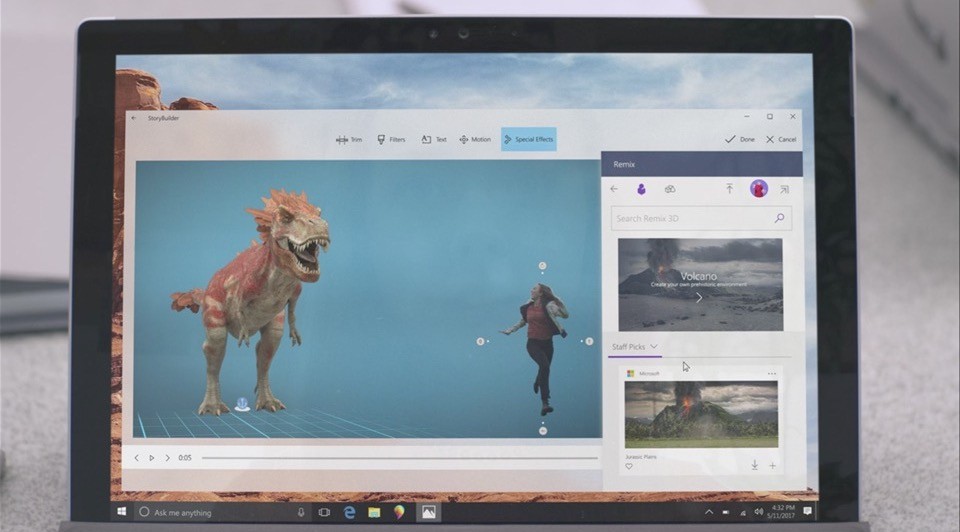Open Task View from taskbar
The image size is (960, 532).
coord(324,512)
